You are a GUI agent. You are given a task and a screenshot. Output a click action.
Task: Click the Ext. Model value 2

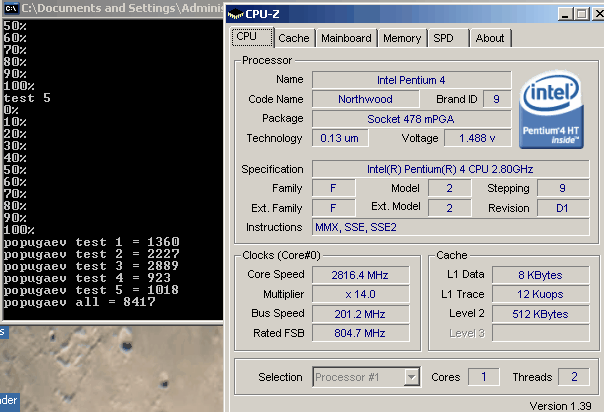(x=450, y=208)
